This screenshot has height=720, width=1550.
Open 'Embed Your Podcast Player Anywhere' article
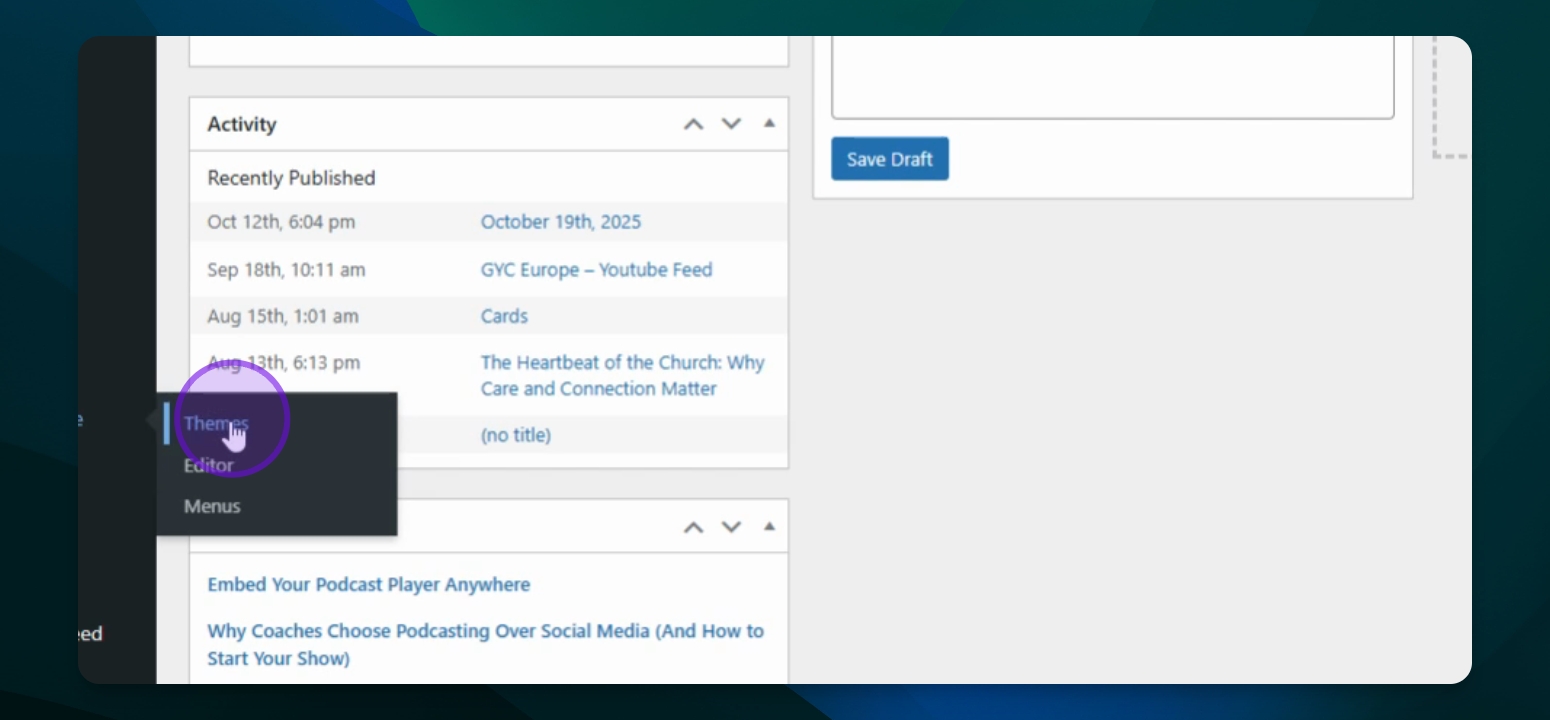[x=368, y=585]
